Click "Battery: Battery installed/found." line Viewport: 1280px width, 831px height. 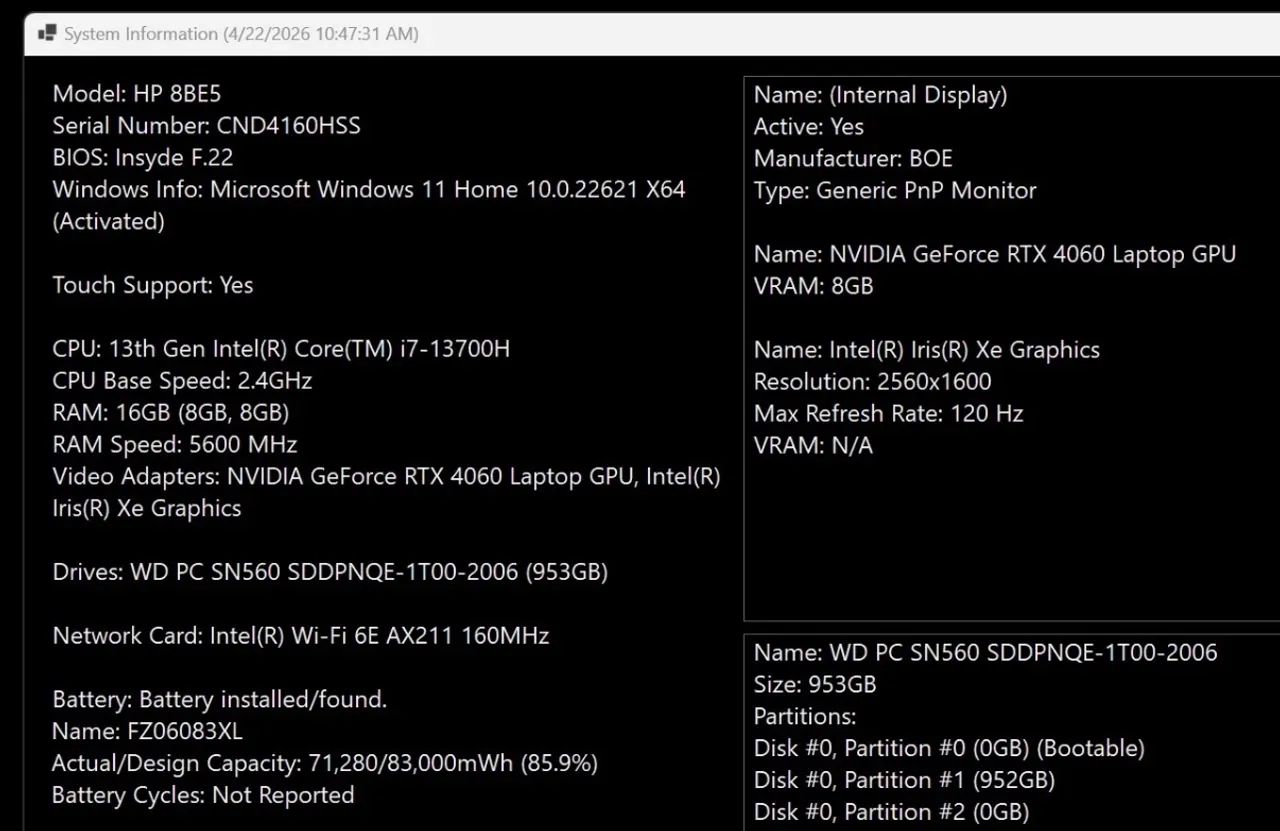click(219, 700)
